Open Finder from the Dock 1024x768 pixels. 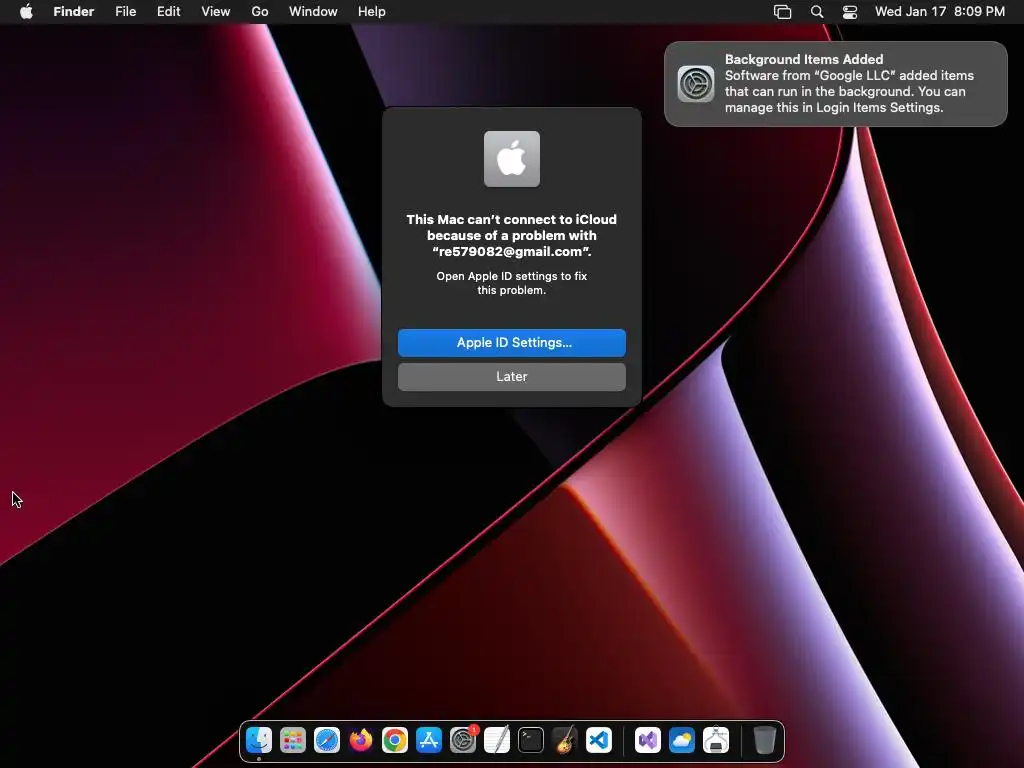pyautogui.click(x=259, y=741)
